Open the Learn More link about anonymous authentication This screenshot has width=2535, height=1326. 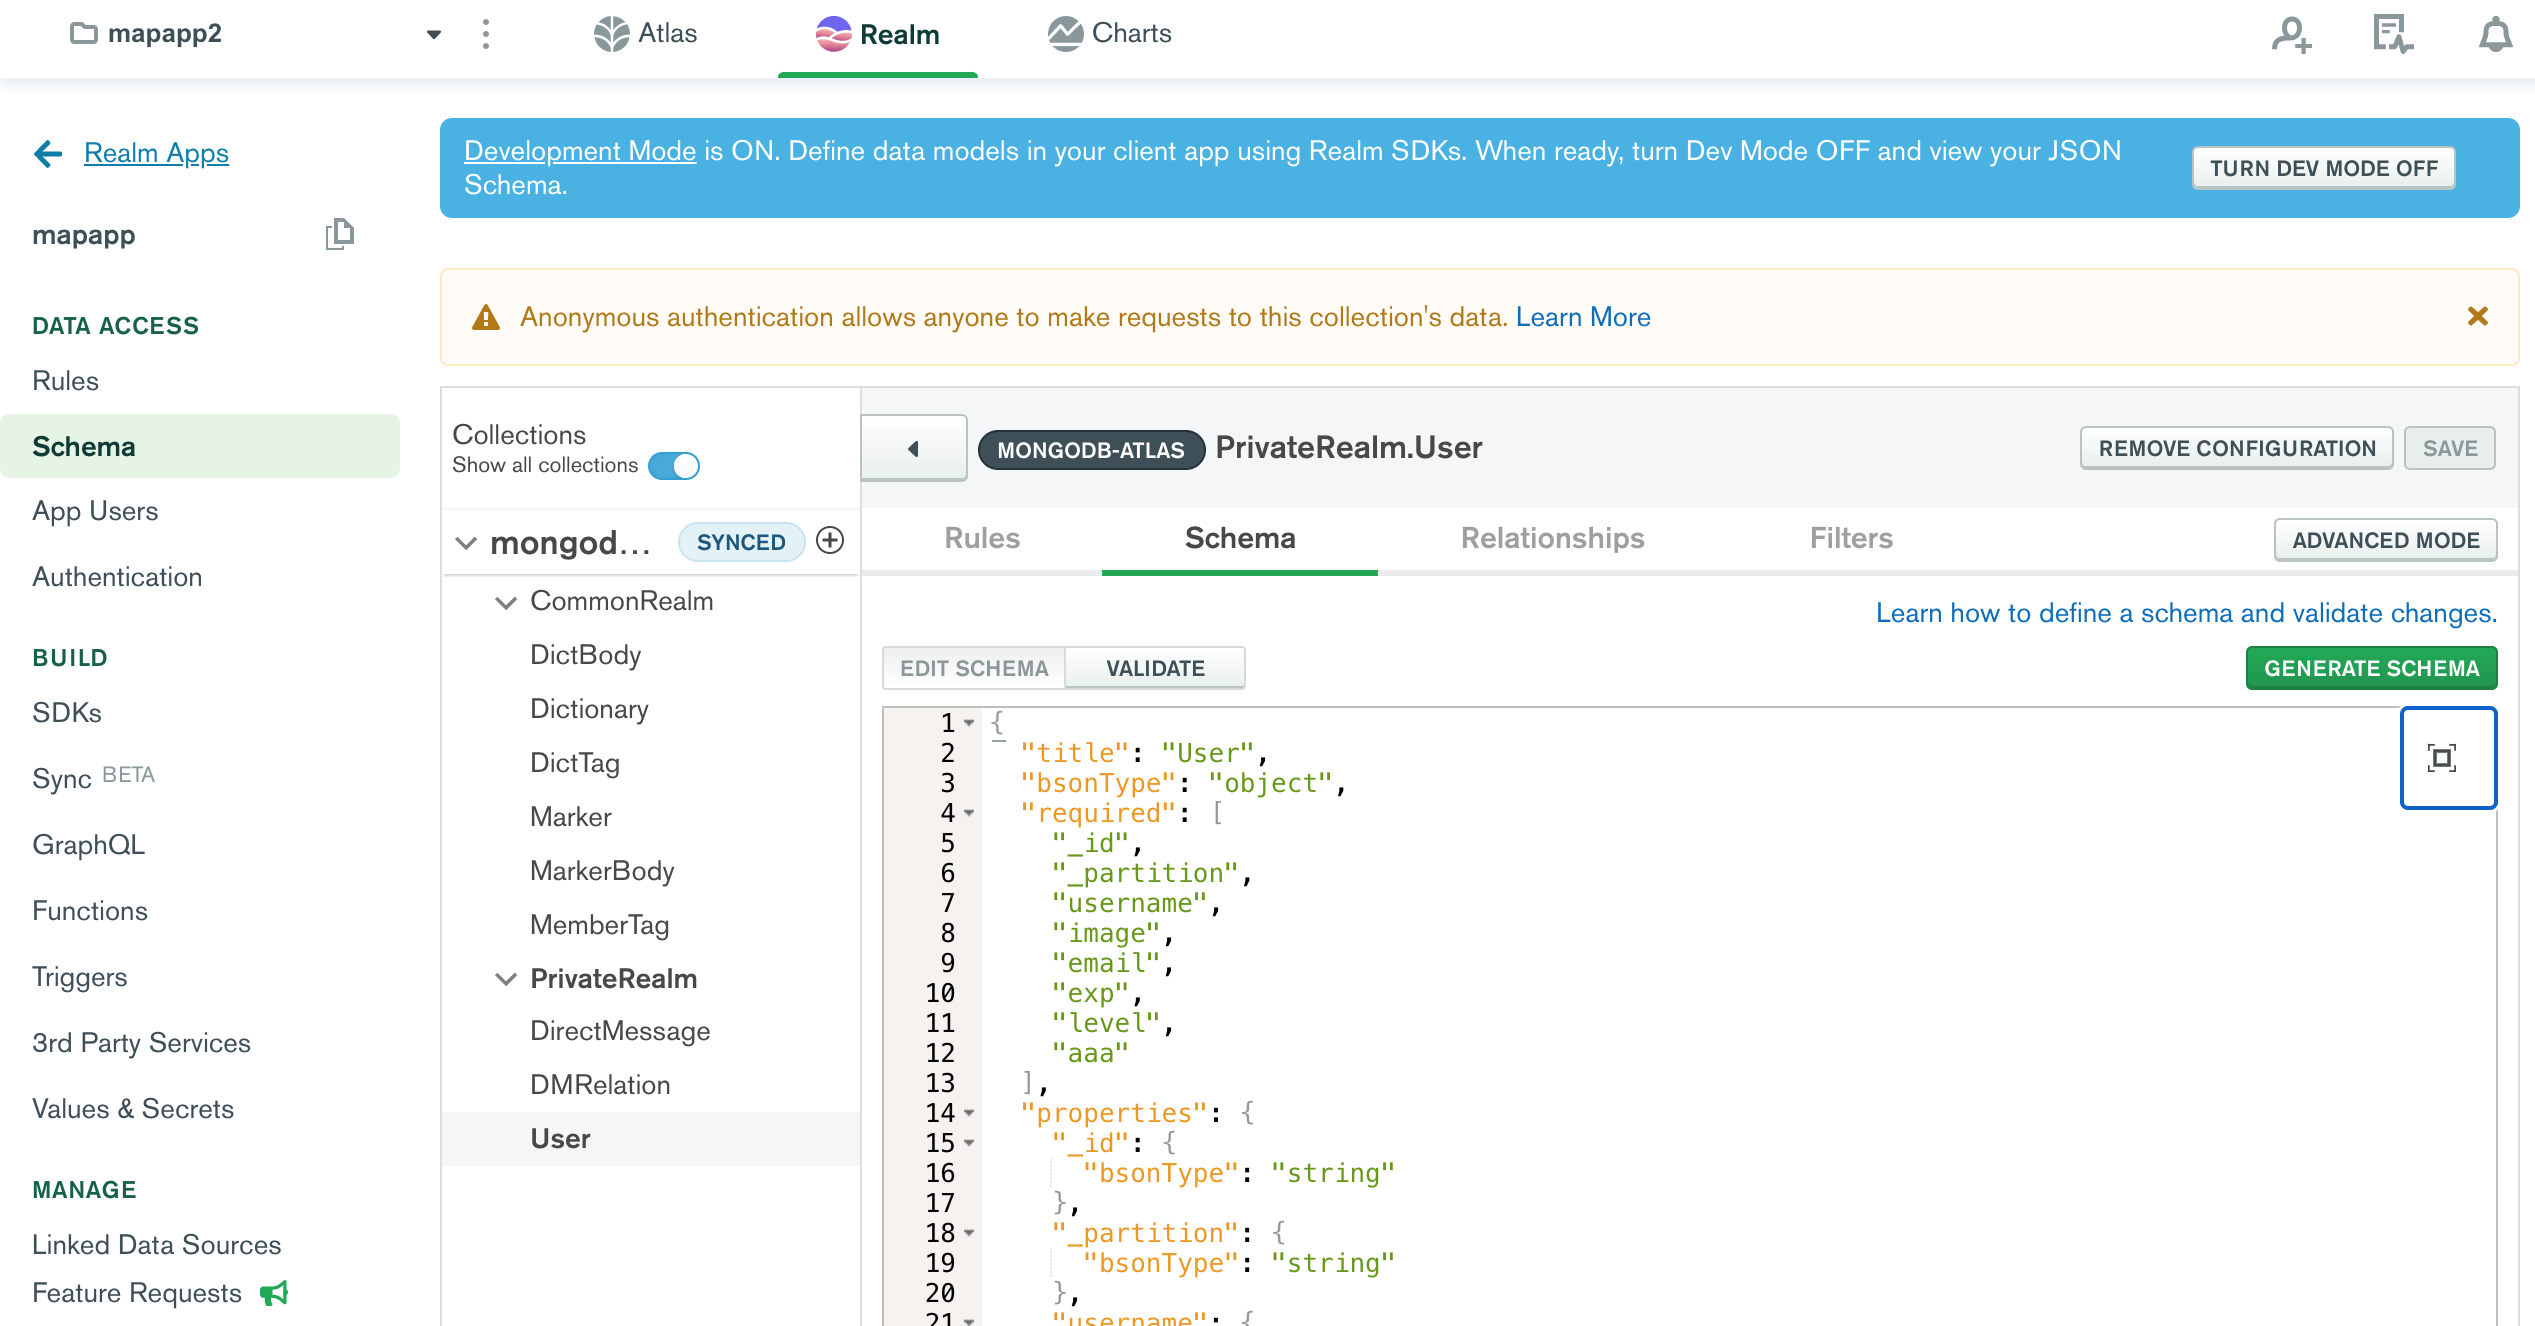click(1584, 316)
